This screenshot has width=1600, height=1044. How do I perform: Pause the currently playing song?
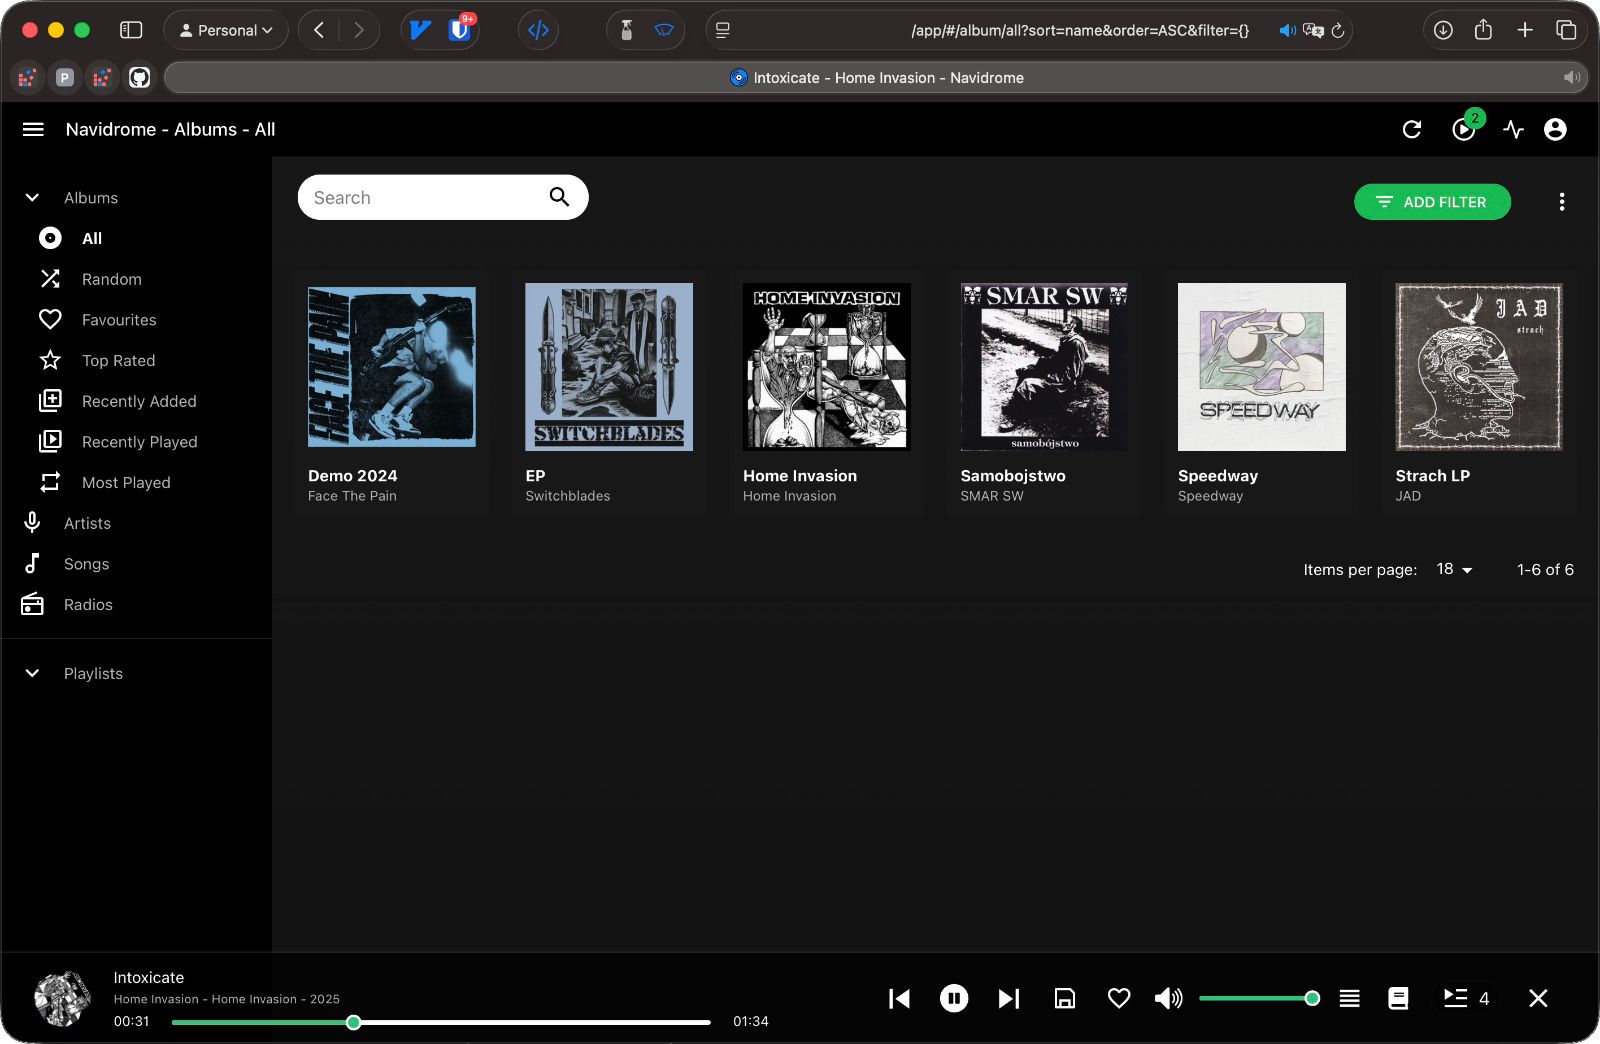(x=953, y=998)
